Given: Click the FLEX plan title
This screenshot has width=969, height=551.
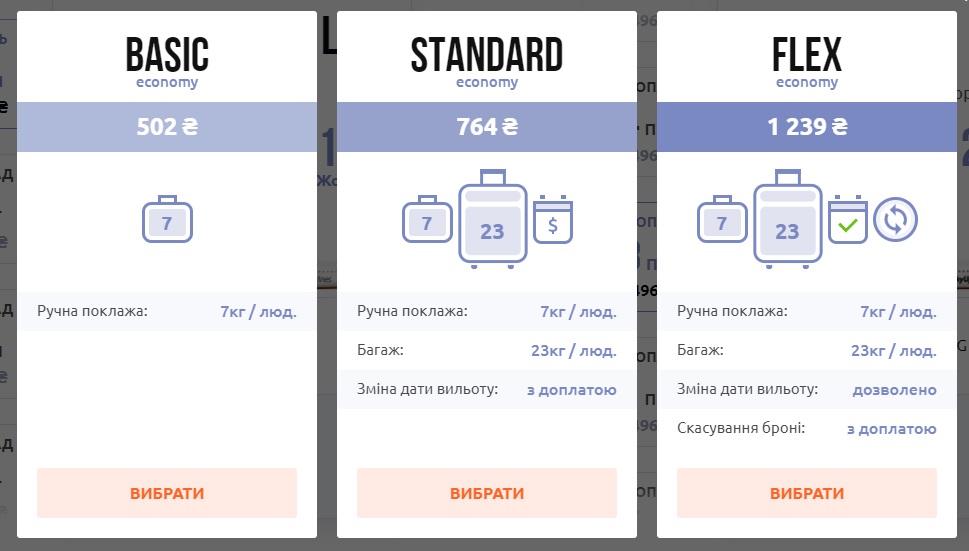Looking at the screenshot, I should pyautogui.click(x=807, y=54).
